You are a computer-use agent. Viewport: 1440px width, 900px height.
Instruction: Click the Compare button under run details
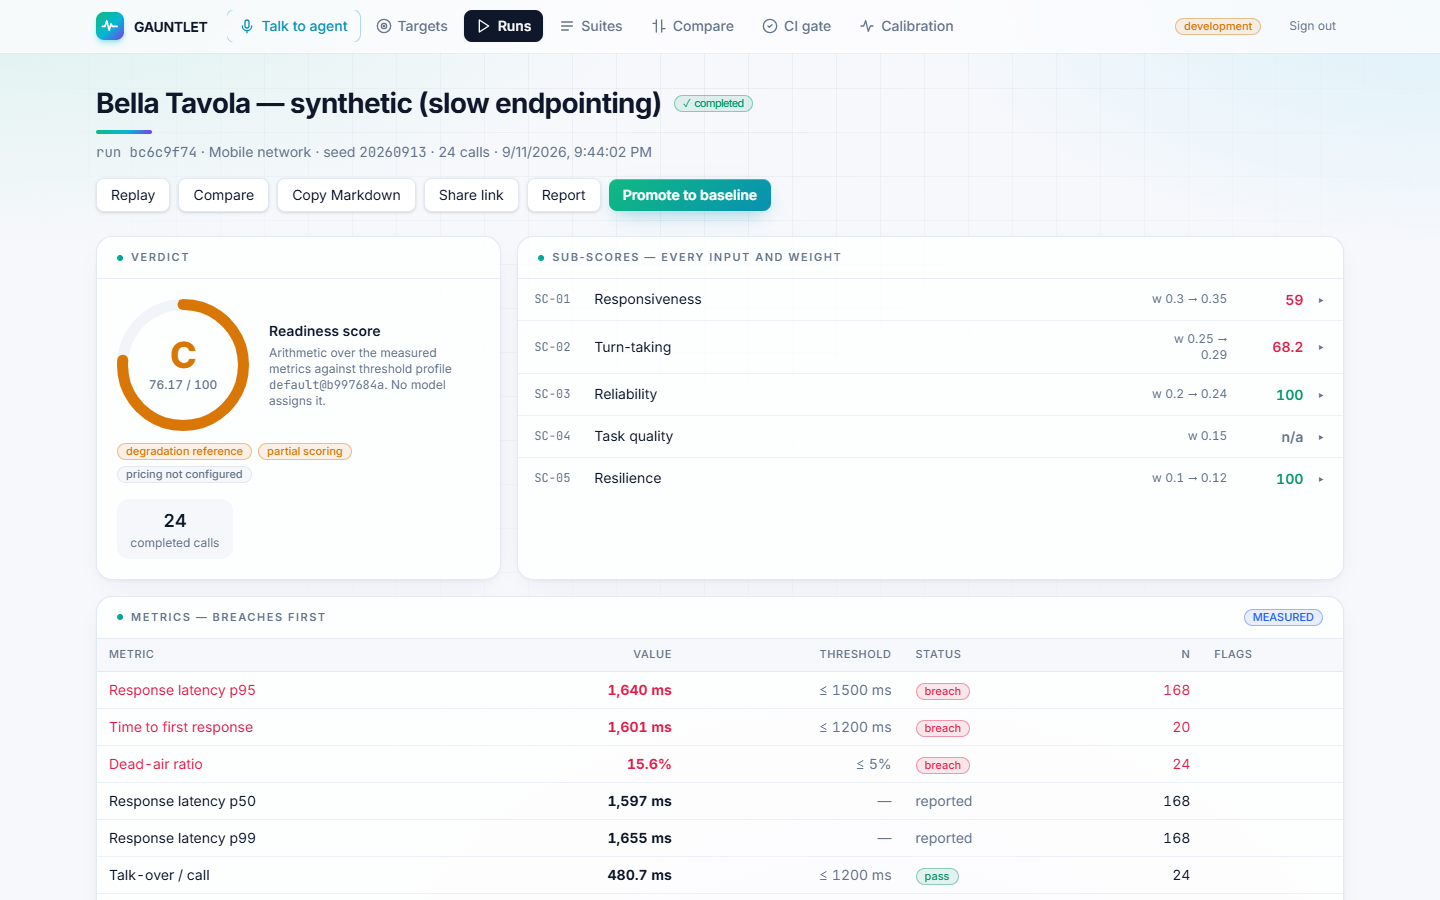click(x=224, y=195)
